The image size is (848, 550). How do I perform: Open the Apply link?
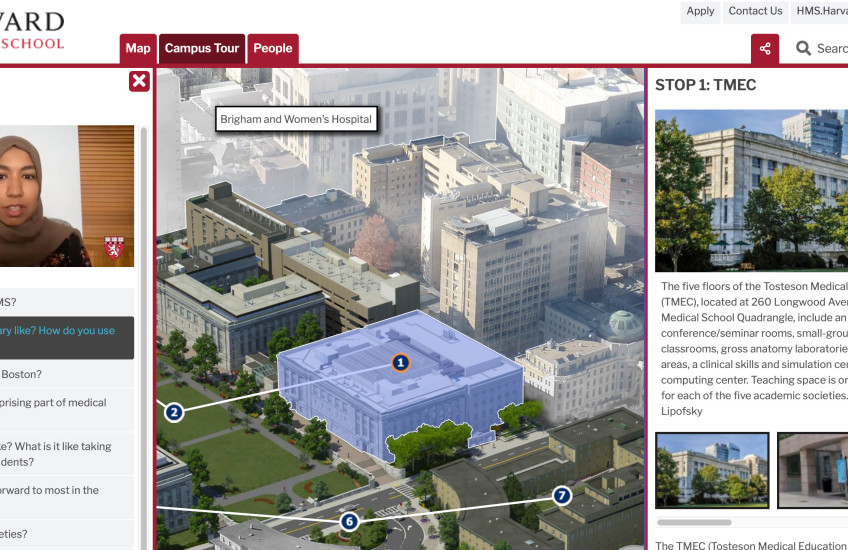pyautogui.click(x=700, y=11)
